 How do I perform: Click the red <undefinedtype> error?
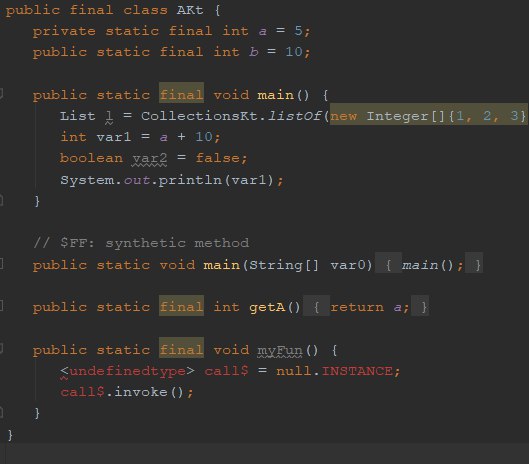point(127,371)
